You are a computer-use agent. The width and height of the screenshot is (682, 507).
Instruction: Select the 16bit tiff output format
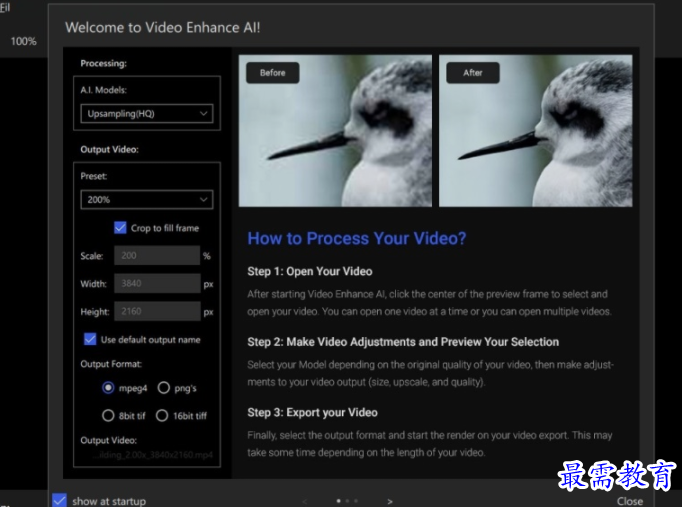coord(162,416)
